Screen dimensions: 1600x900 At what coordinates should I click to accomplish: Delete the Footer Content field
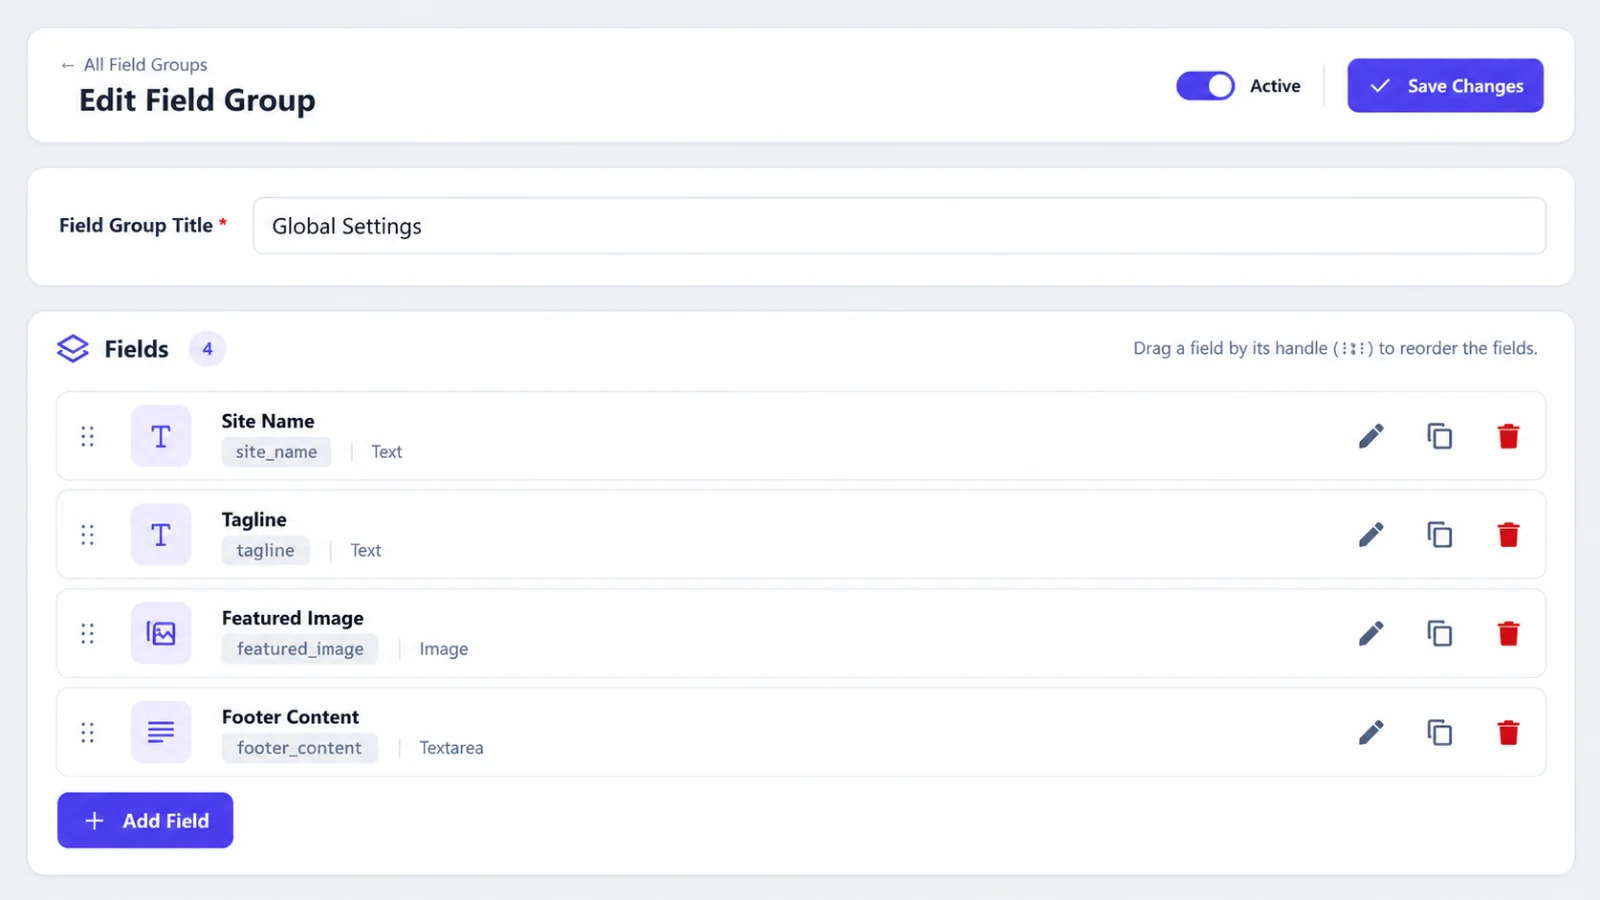pyautogui.click(x=1508, y=732)
